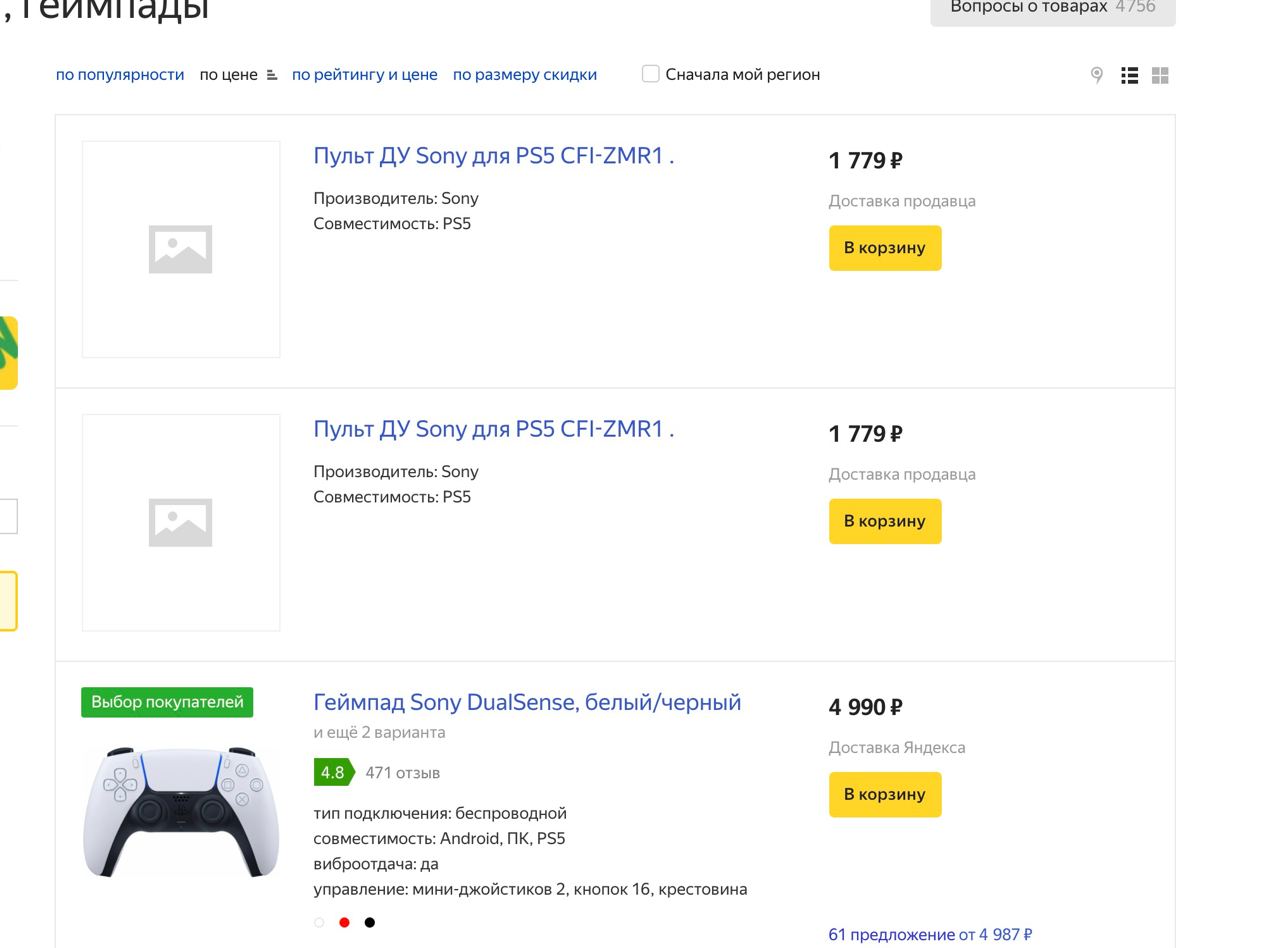Click the green 4.8 rating badge

pyautogui.click(x=333, y=772)
